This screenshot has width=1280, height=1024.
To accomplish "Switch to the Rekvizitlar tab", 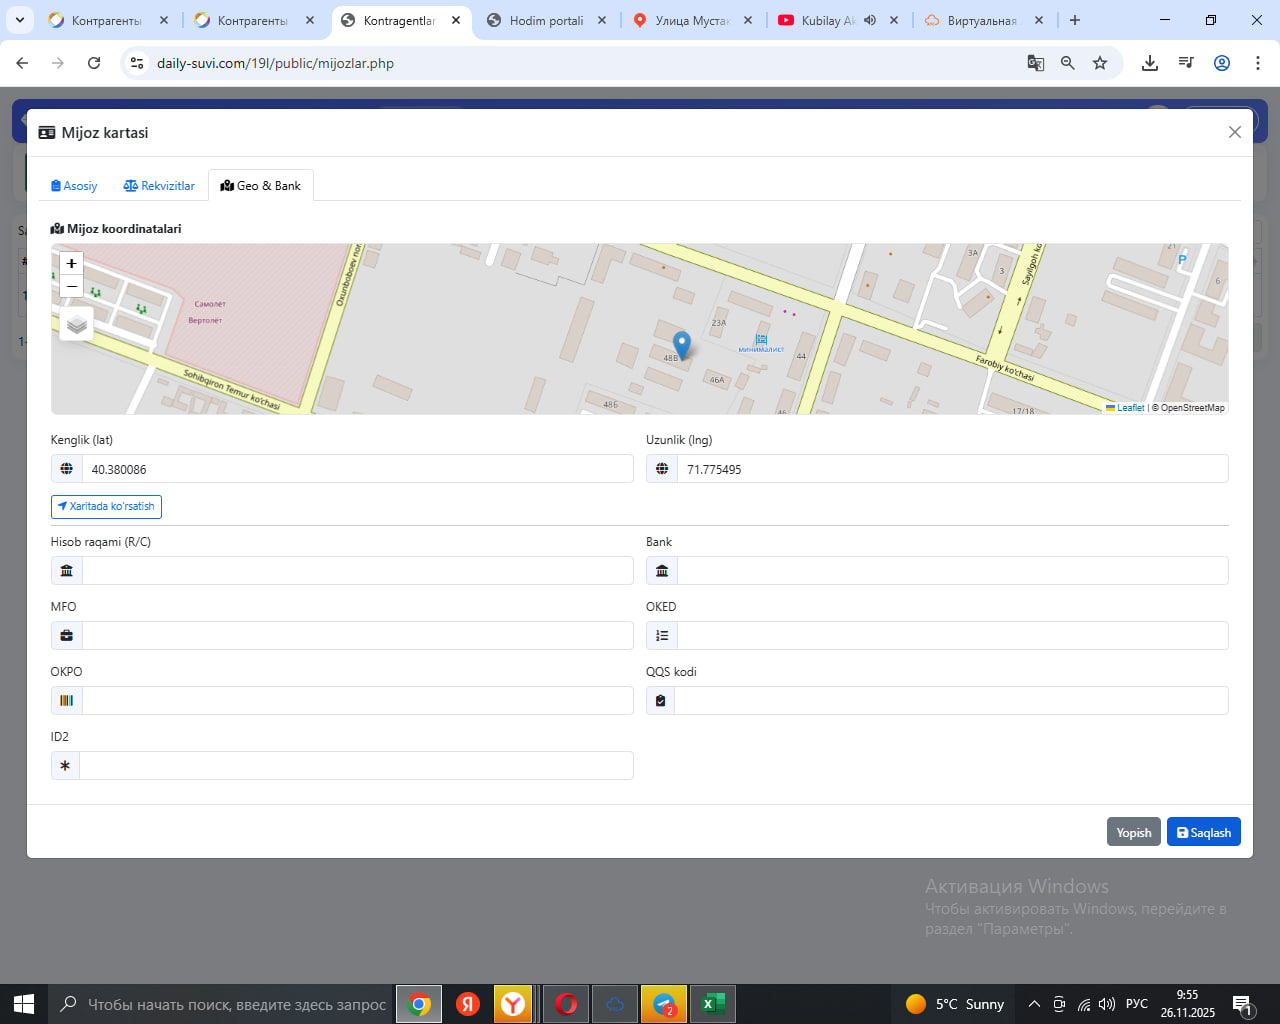I will (159, 186).
